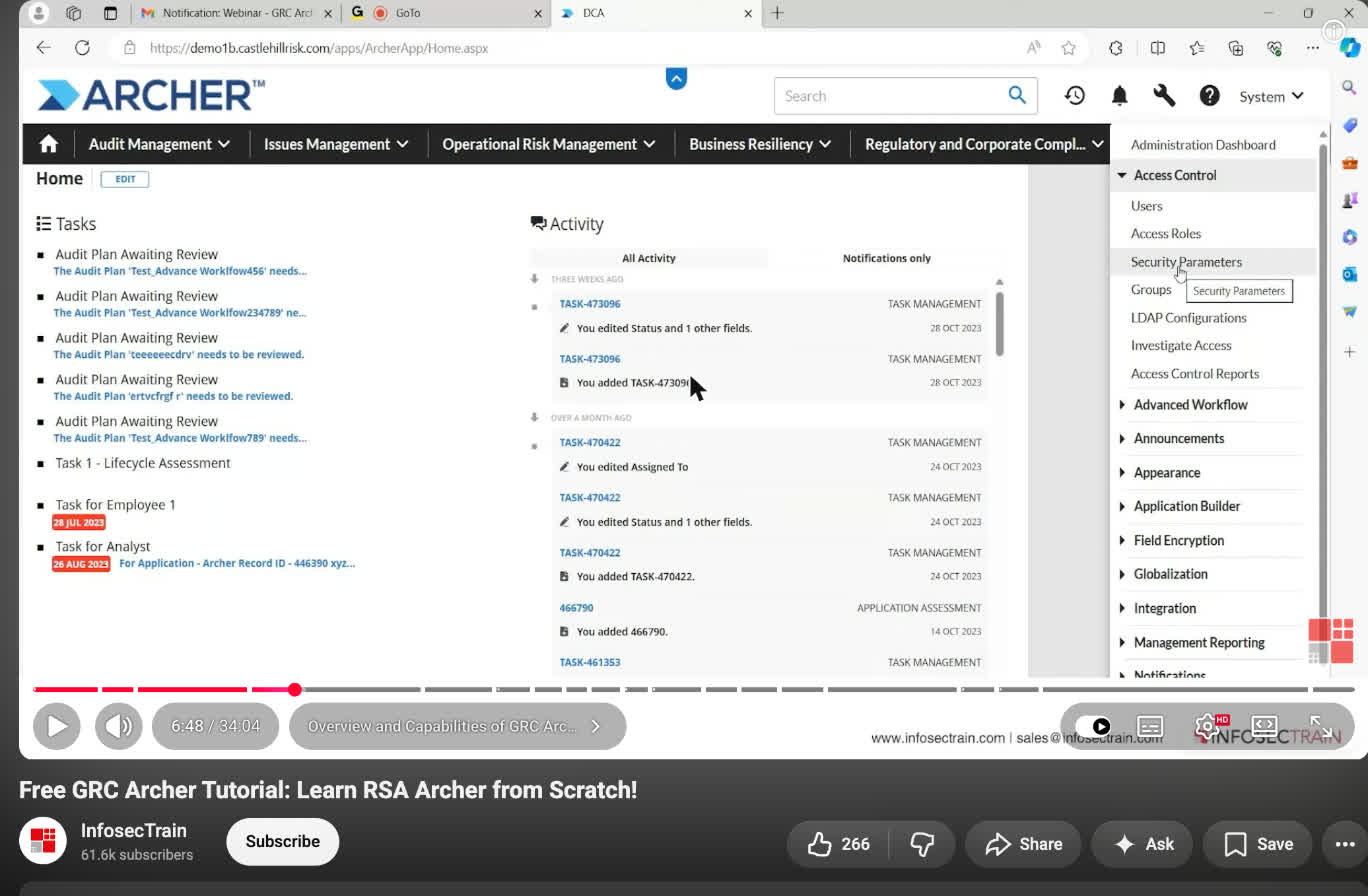
Task: Mute the video volume icon
Action: [118, 726]
